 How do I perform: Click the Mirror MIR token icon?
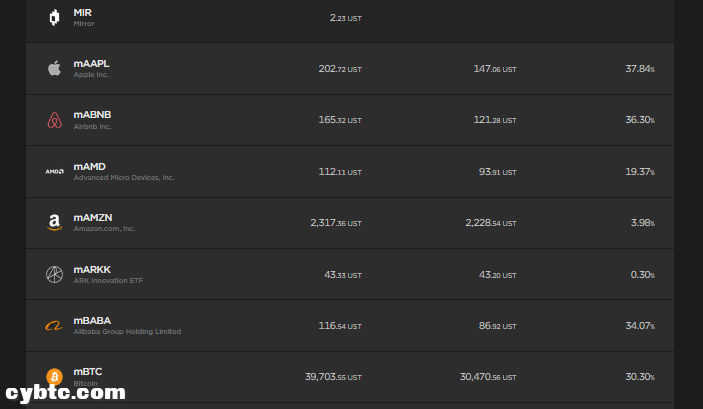[54, 17]
